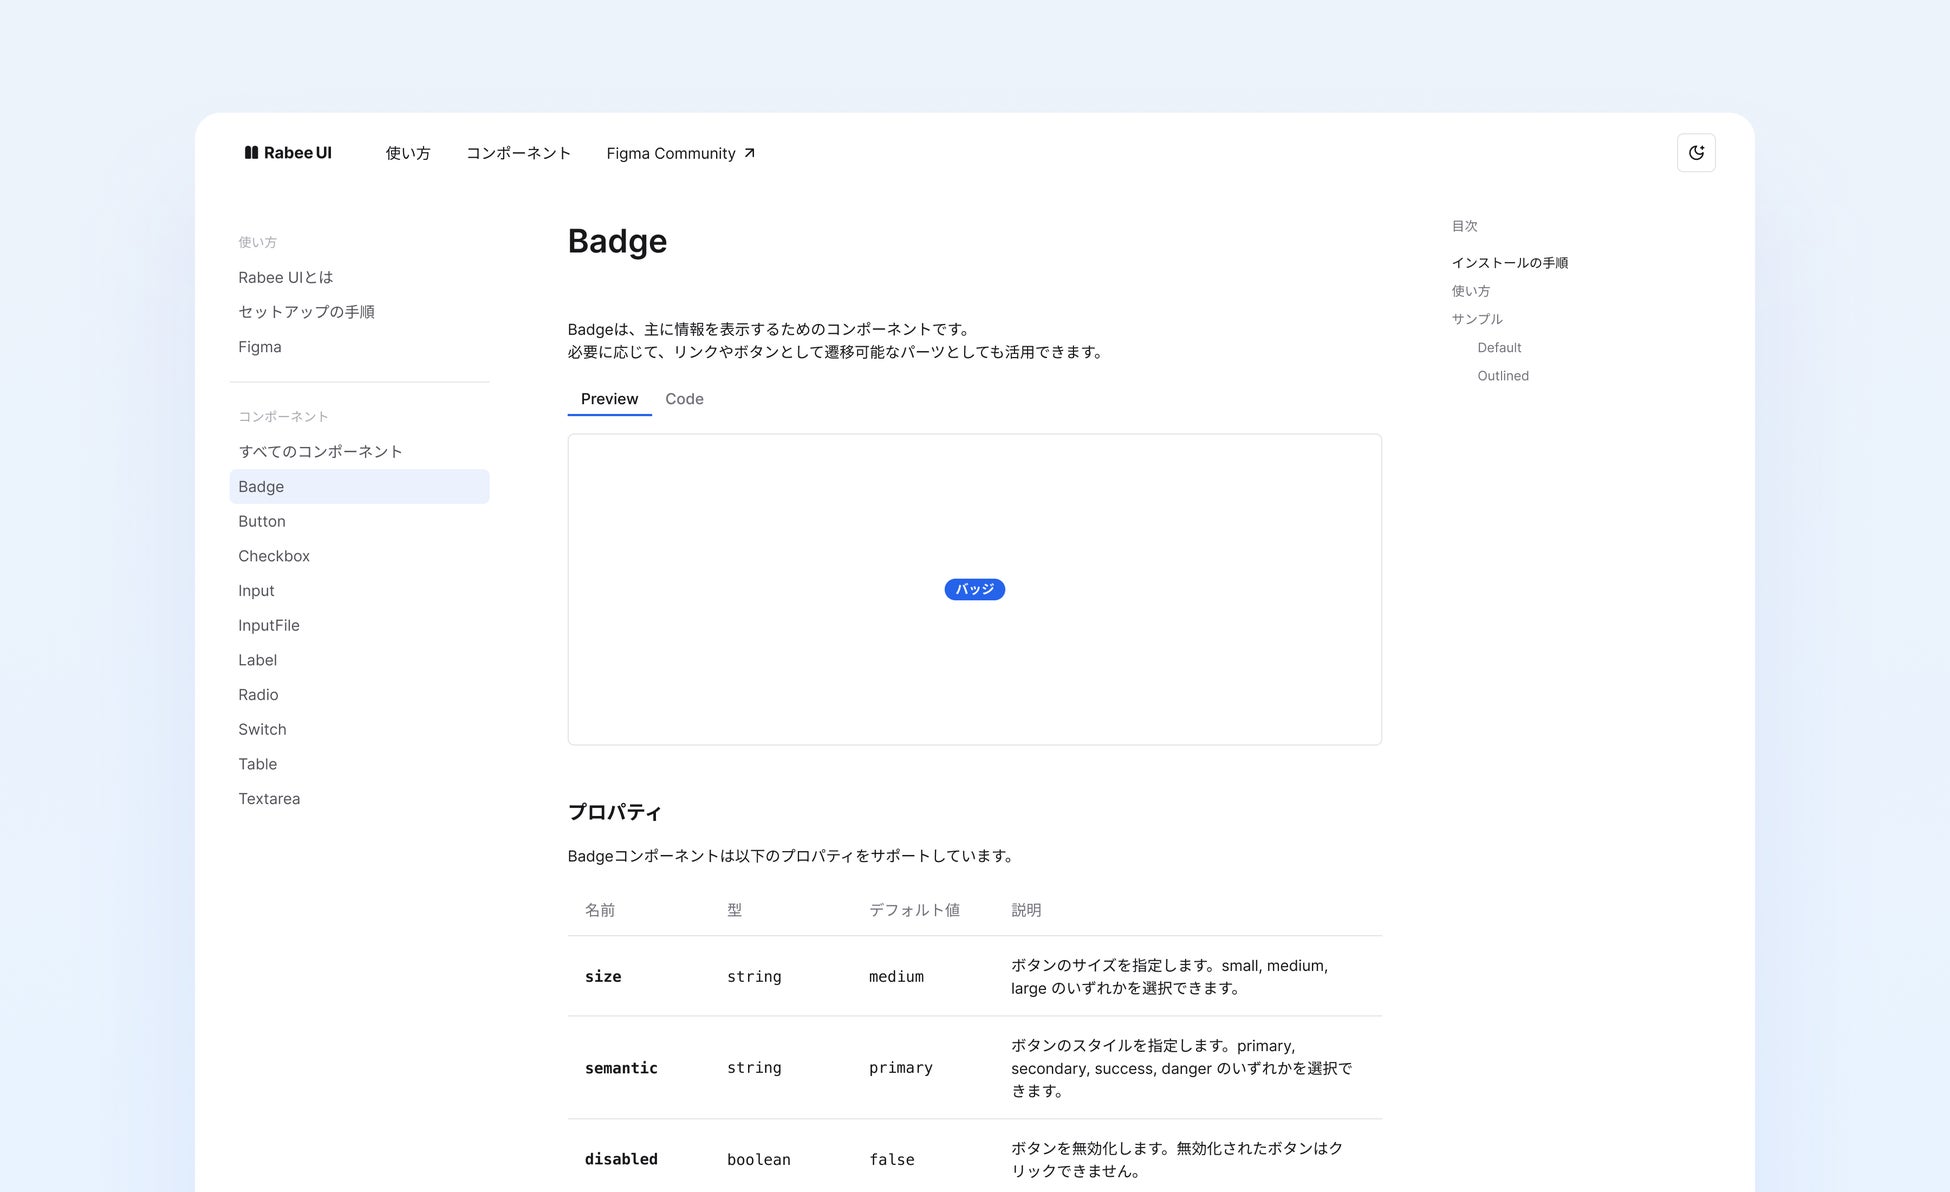1950x1192 pixels.
Task: Select the Preview tab
Action: [609, 399]
